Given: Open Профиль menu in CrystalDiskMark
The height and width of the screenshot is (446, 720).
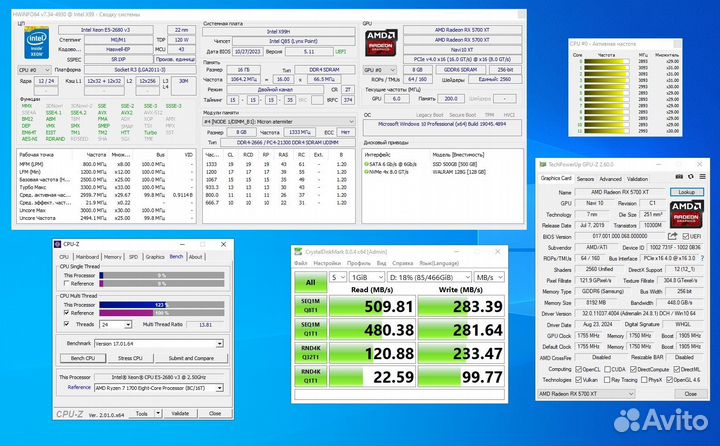Looking at the screenshot, I should [x=359, y=263].
